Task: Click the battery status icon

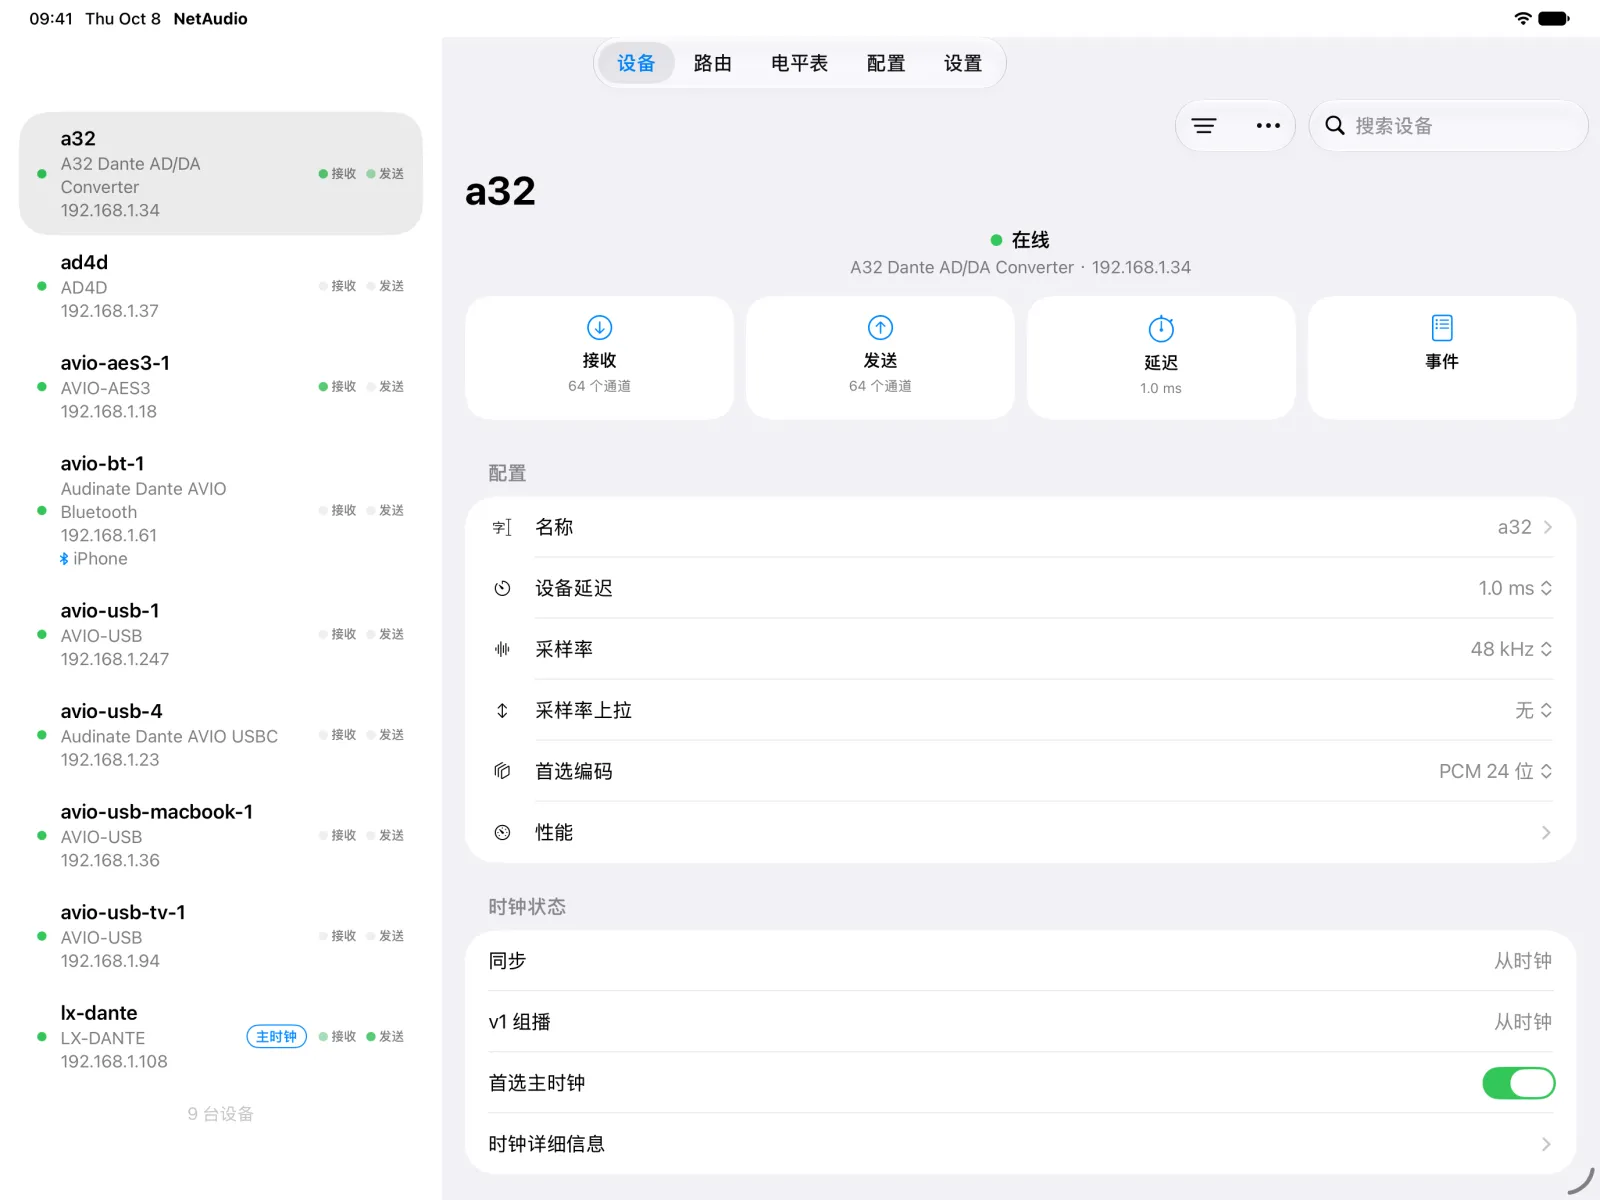Action: (1554, 18)
